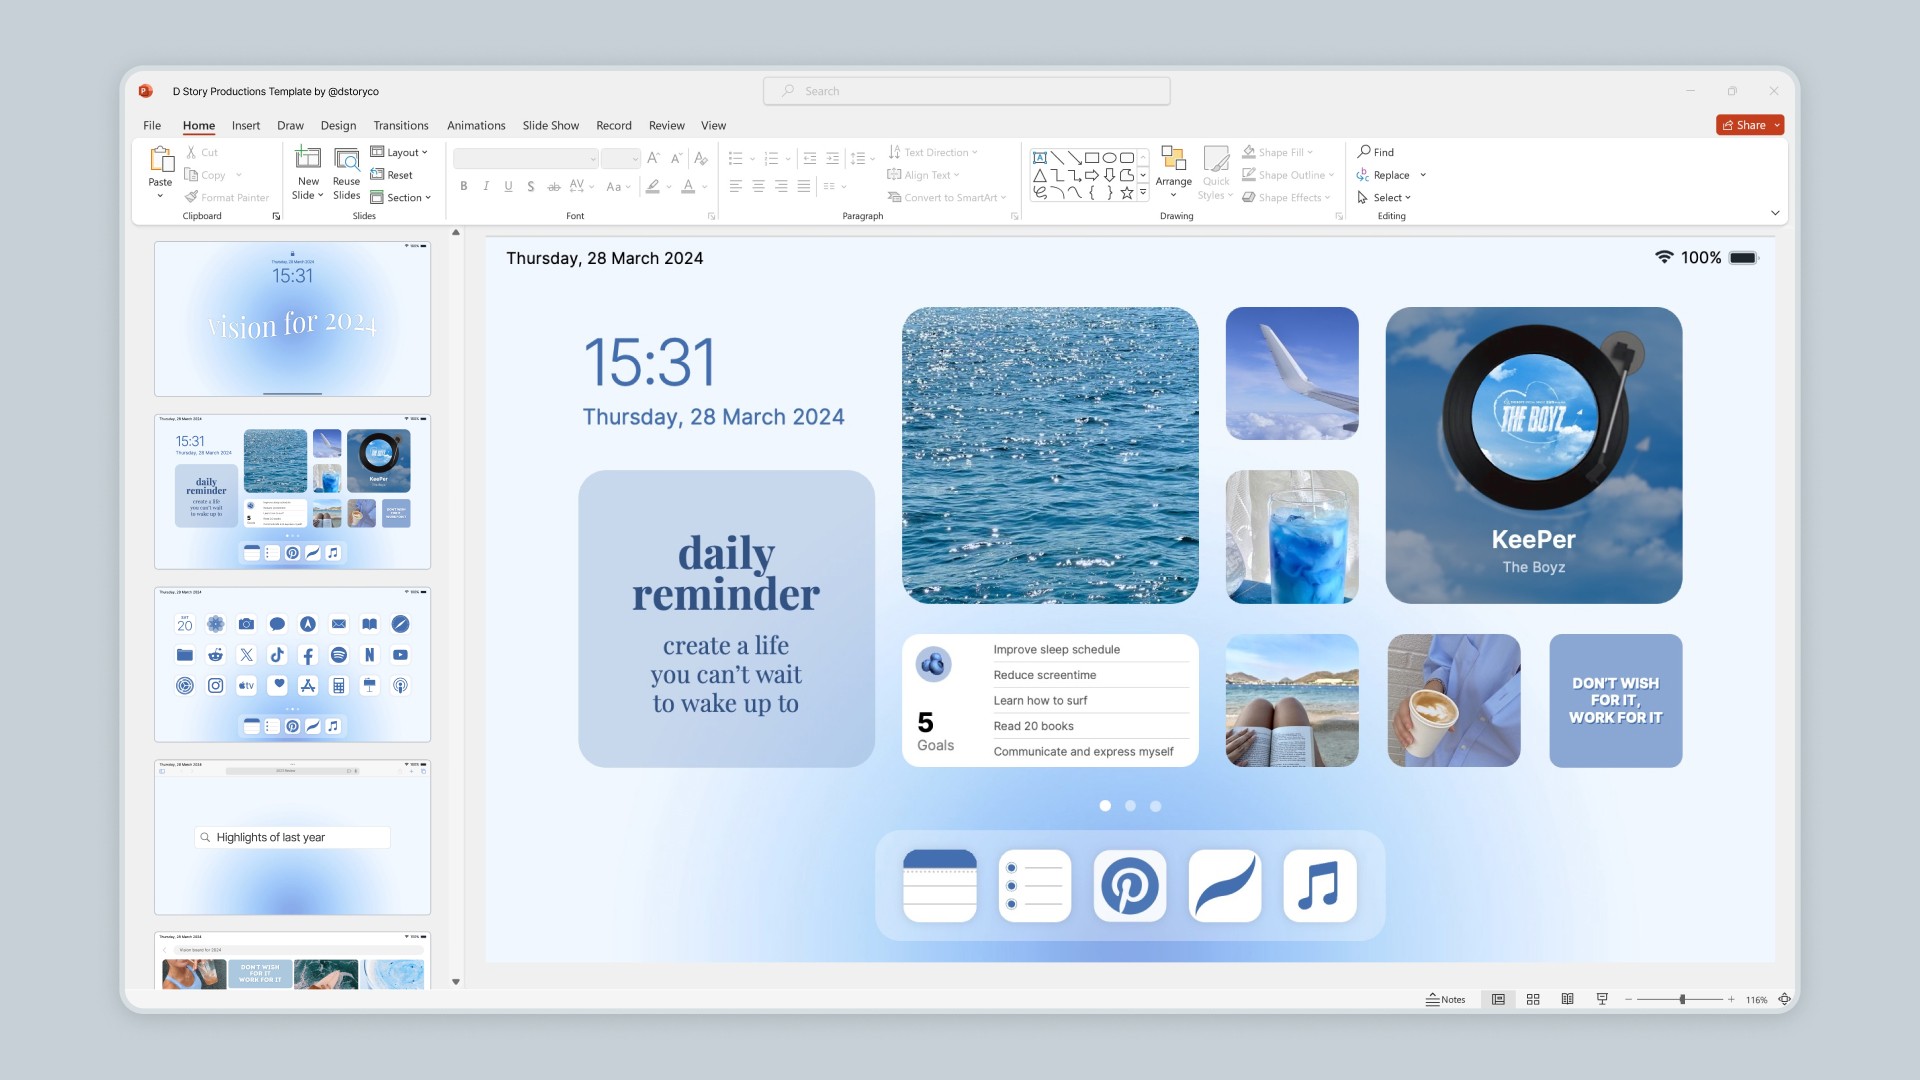Click the zoom slider handle
This screenshot has height=1080, width=1920.
(x=1682, y=999)
